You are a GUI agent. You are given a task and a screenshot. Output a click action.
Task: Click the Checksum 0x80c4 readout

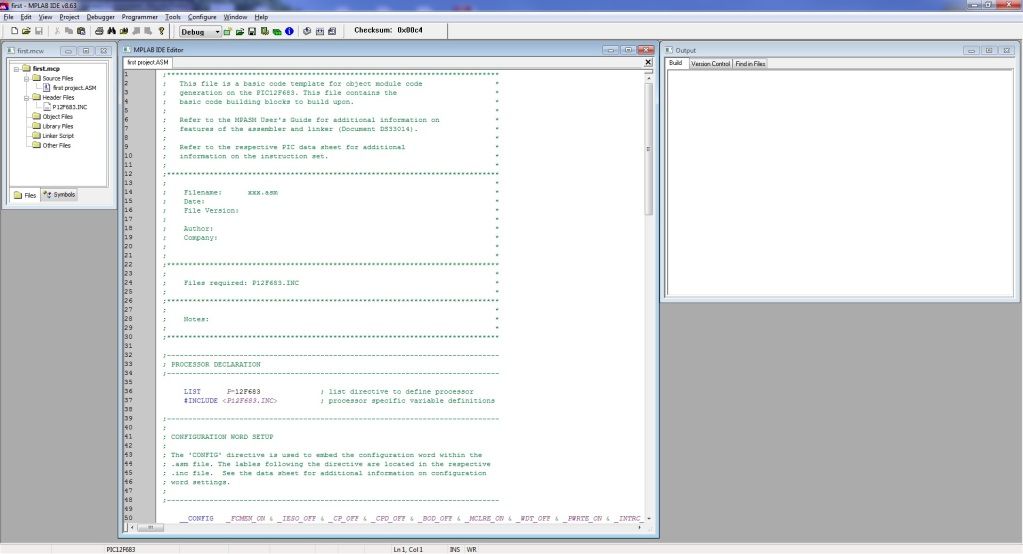coord(389,30)
